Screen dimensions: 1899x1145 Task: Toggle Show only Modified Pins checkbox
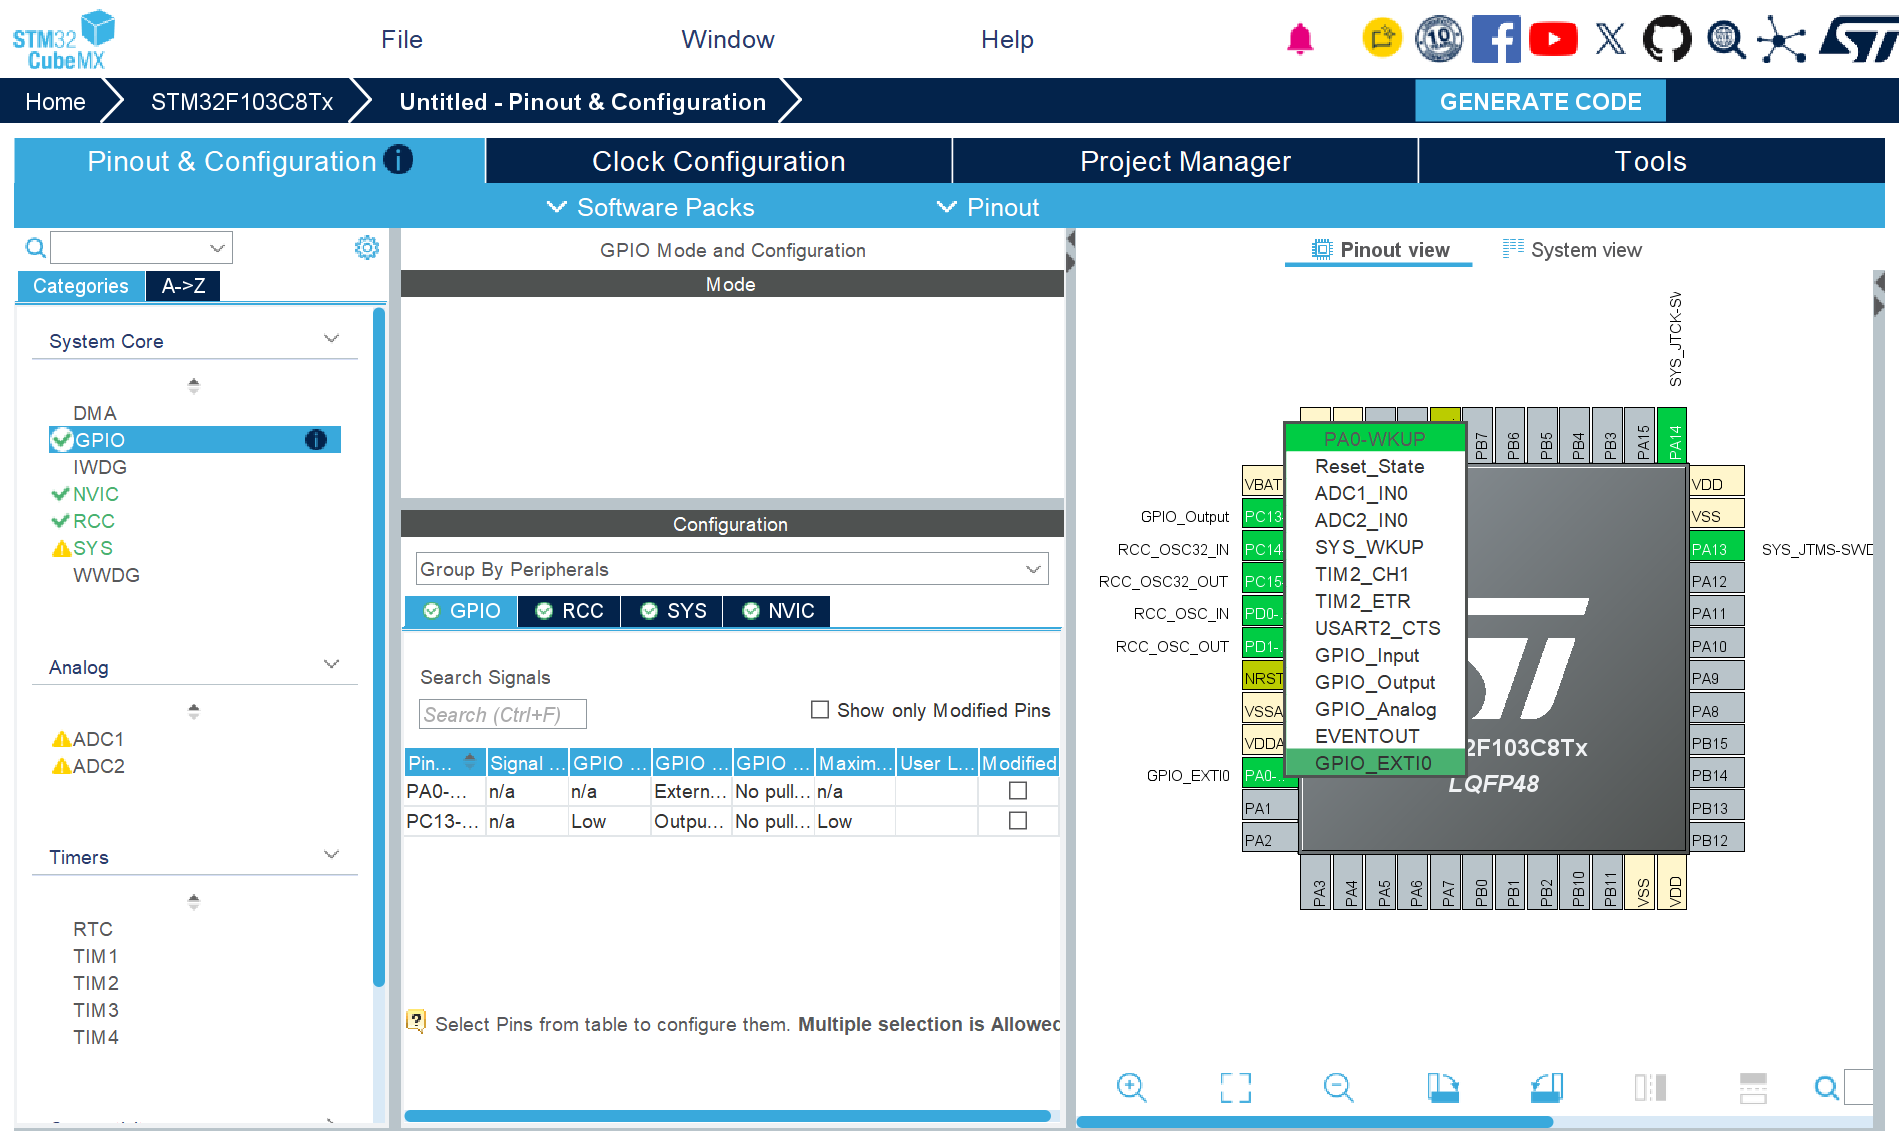[x=820, y=709]
